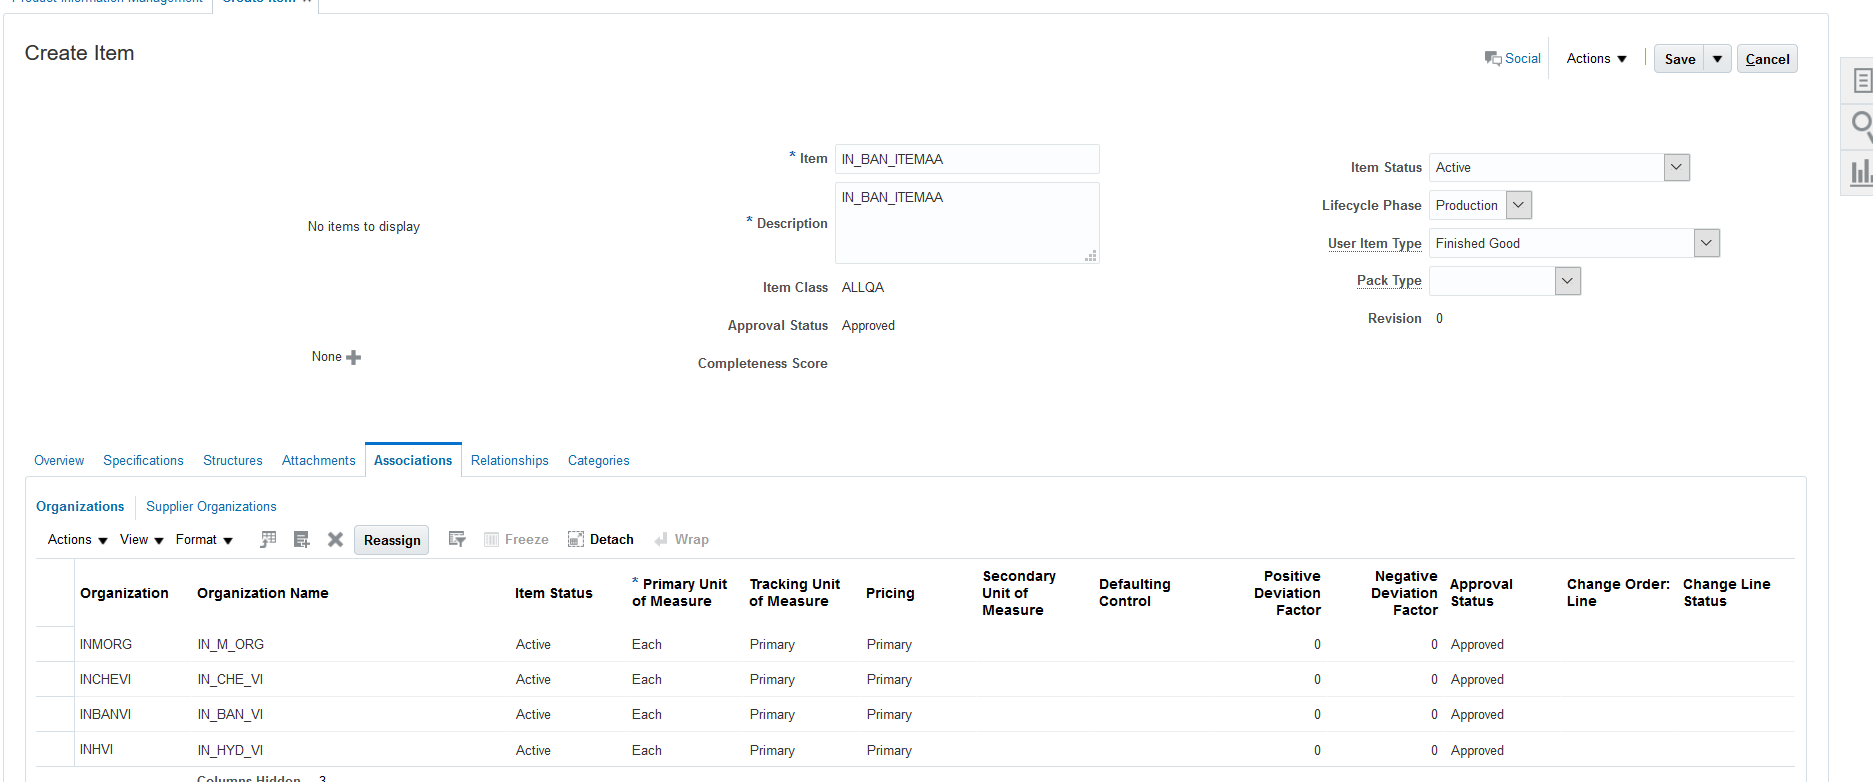Open the Save button dropdown arrow
The height and width of the screenshot is (782, 1873).
click(1717, 59)
